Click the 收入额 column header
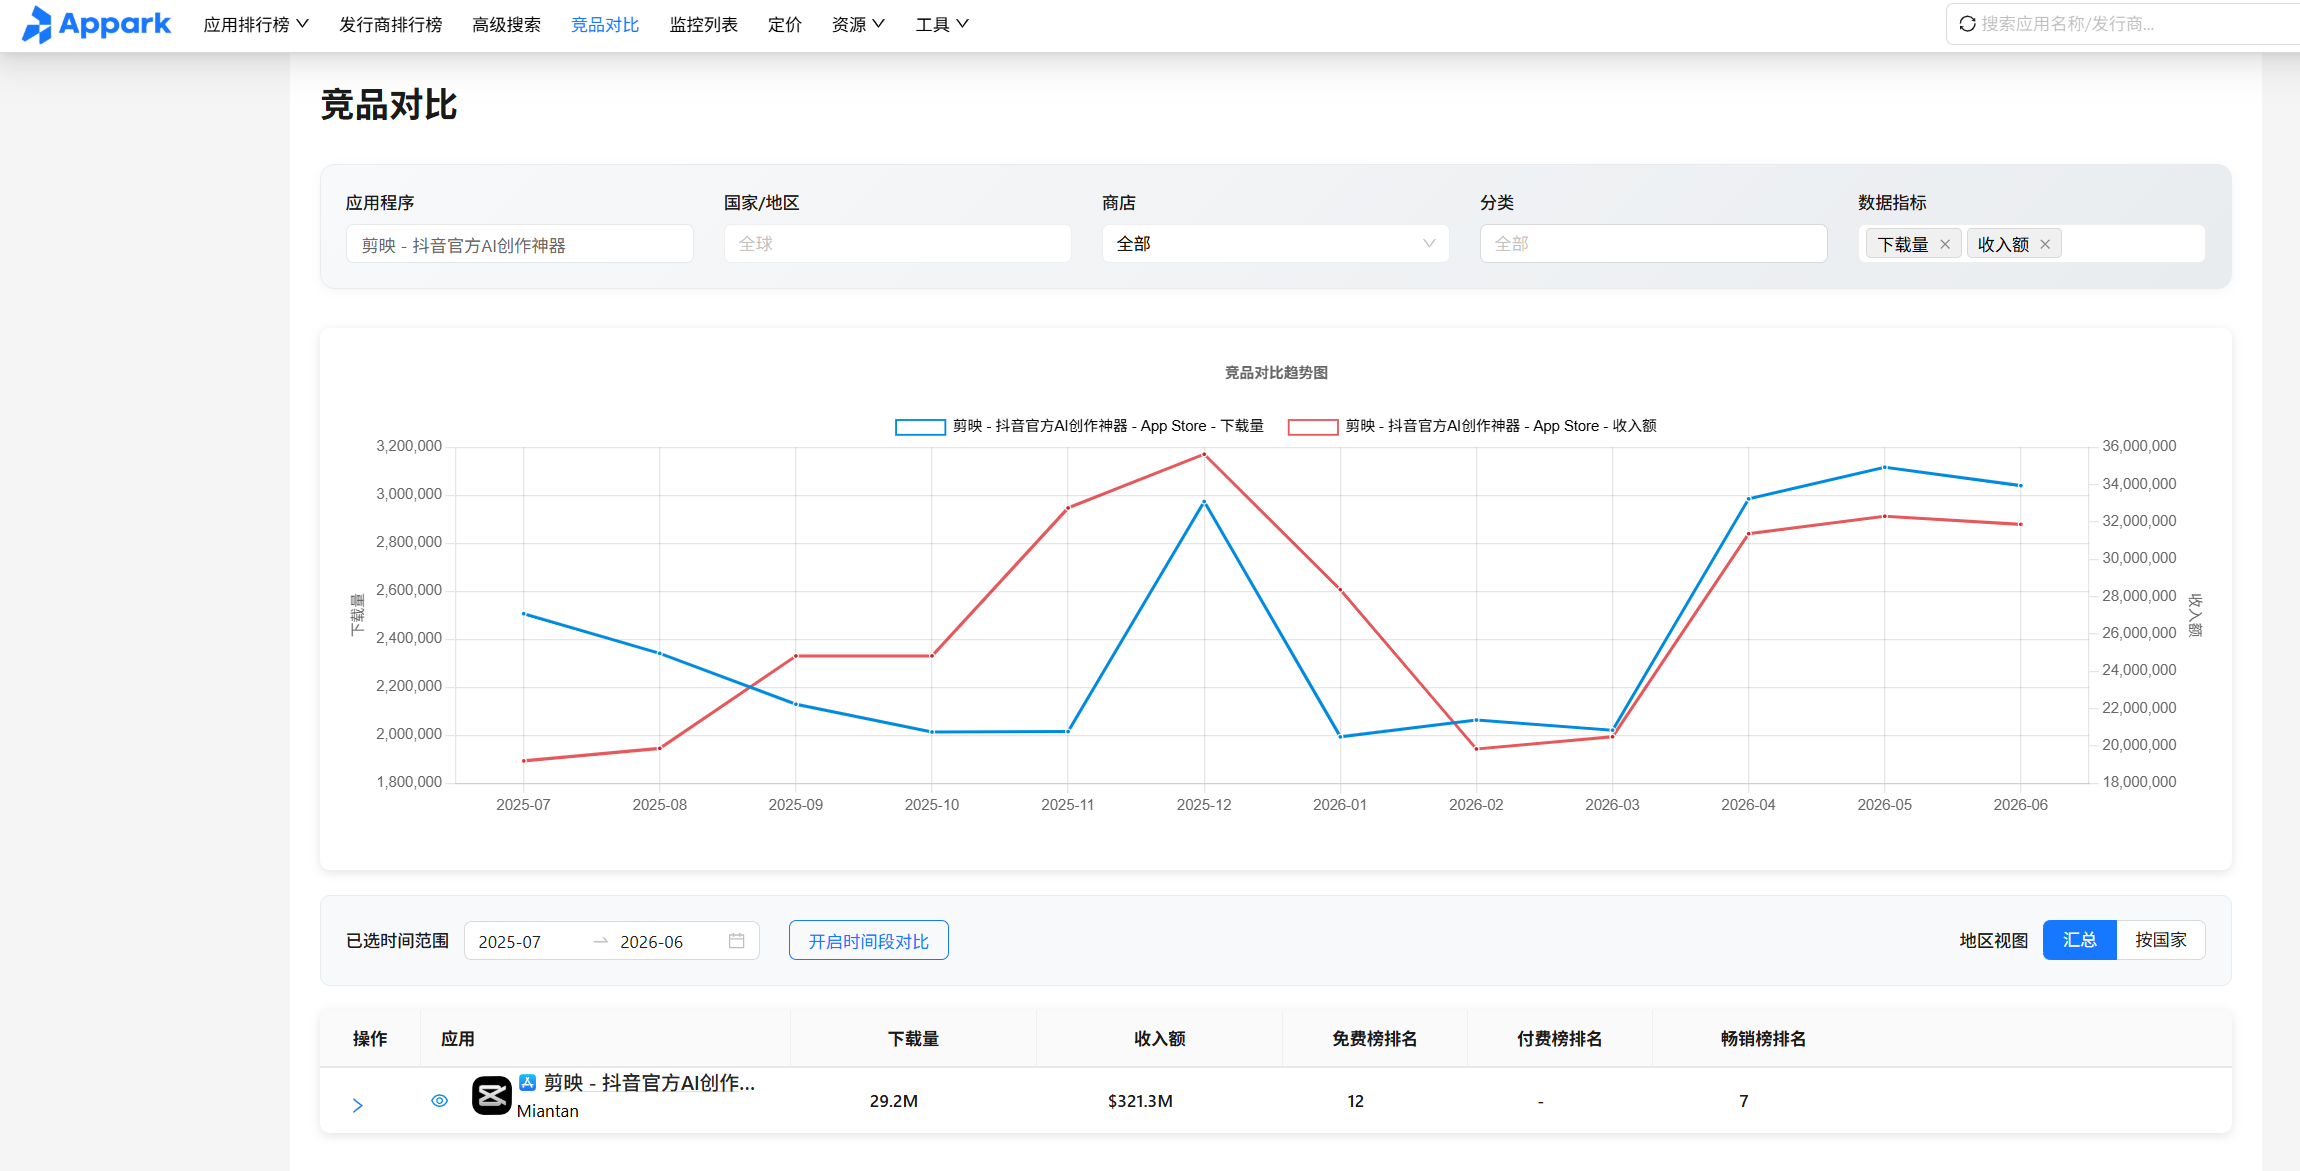 click(x=1159, y=1039)
